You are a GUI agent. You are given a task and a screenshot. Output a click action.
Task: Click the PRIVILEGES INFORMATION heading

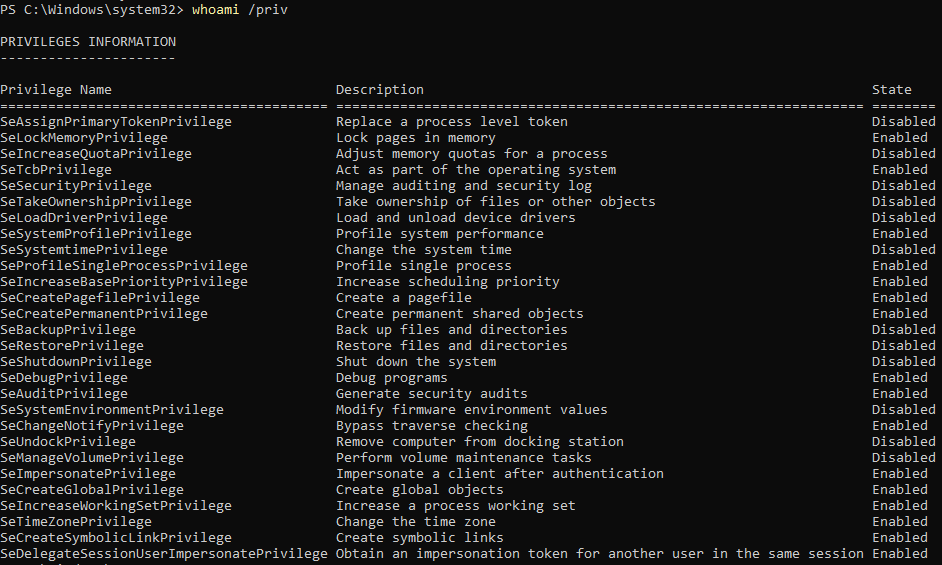pos(88,42)
